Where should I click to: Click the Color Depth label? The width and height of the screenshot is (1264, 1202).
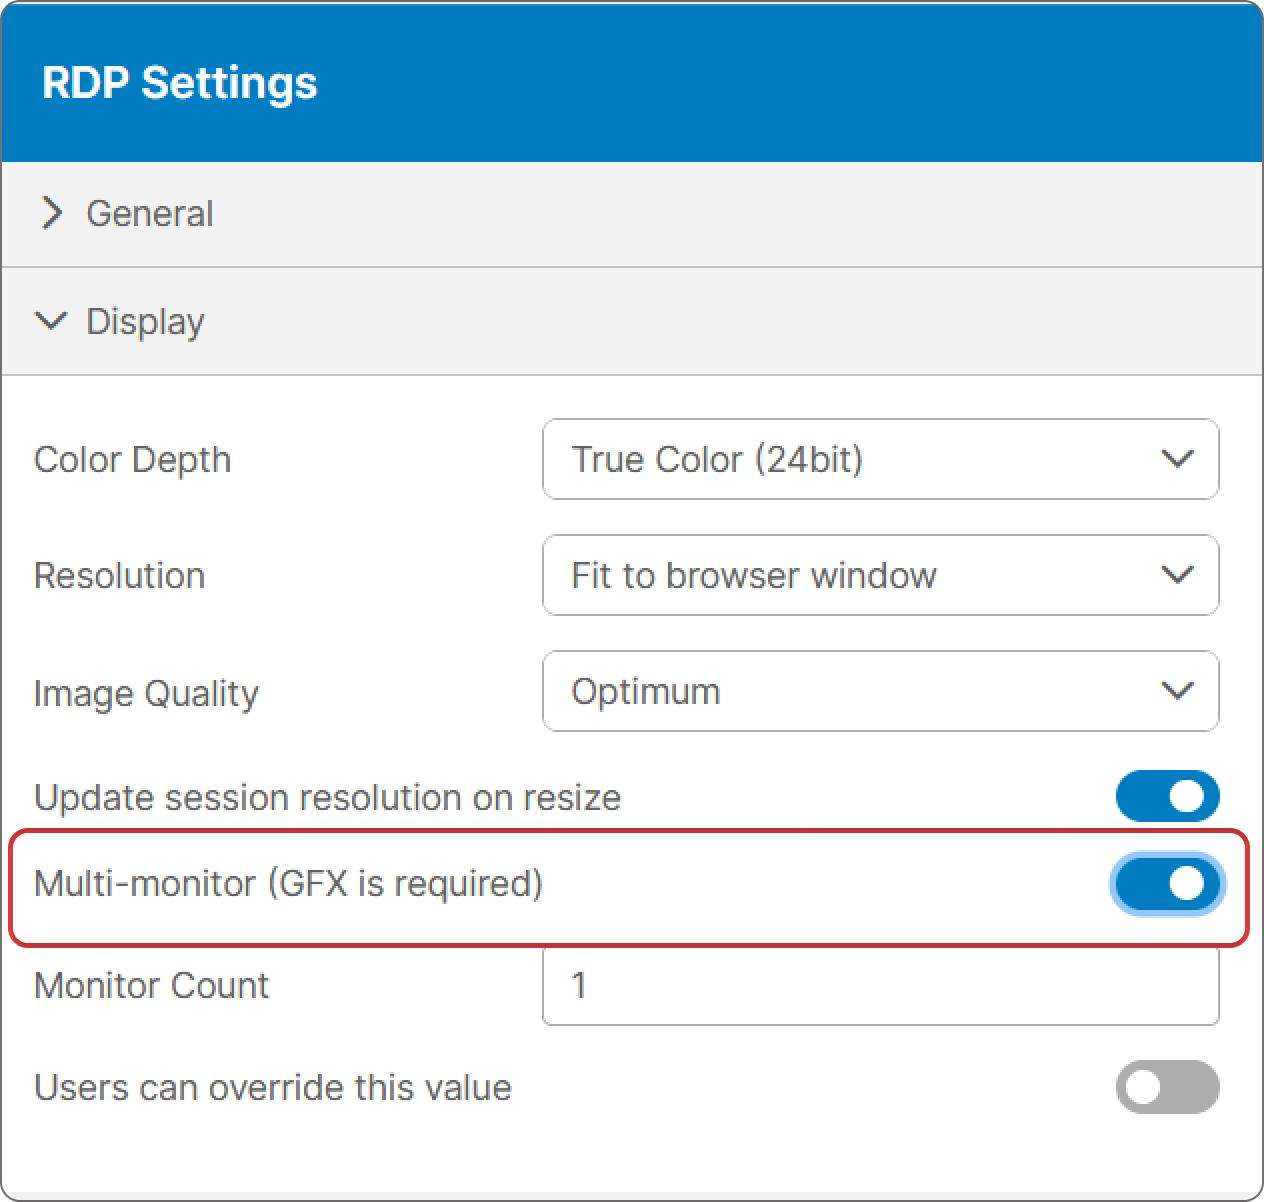[x=133, y=460]
